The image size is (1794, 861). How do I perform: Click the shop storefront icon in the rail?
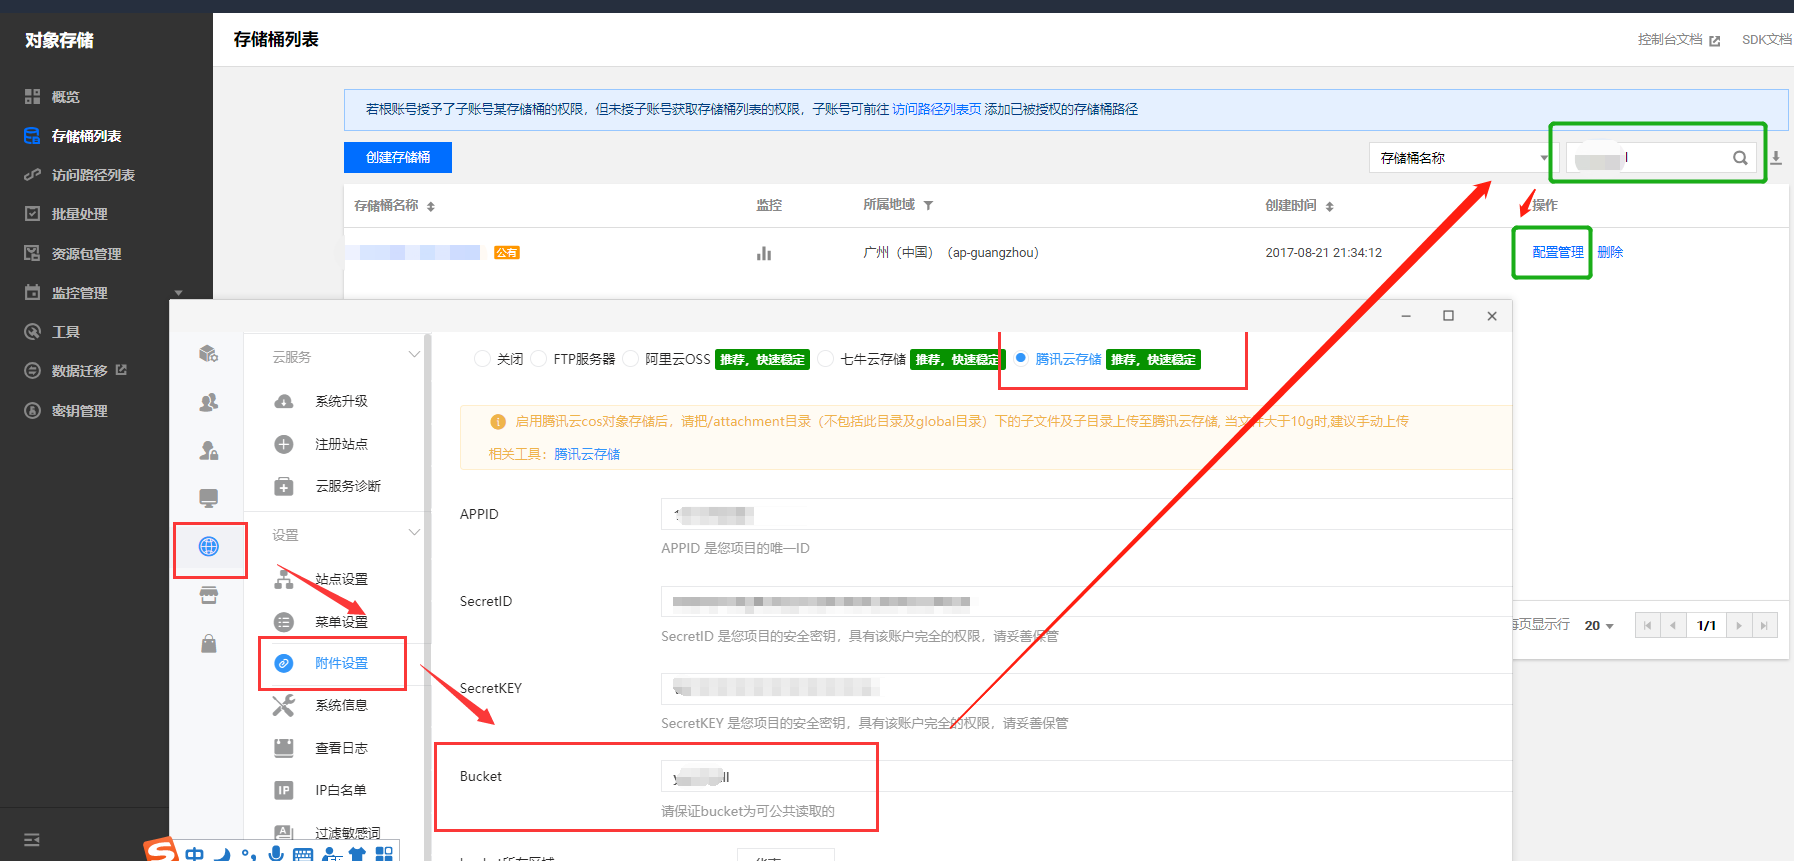[208, 595]
